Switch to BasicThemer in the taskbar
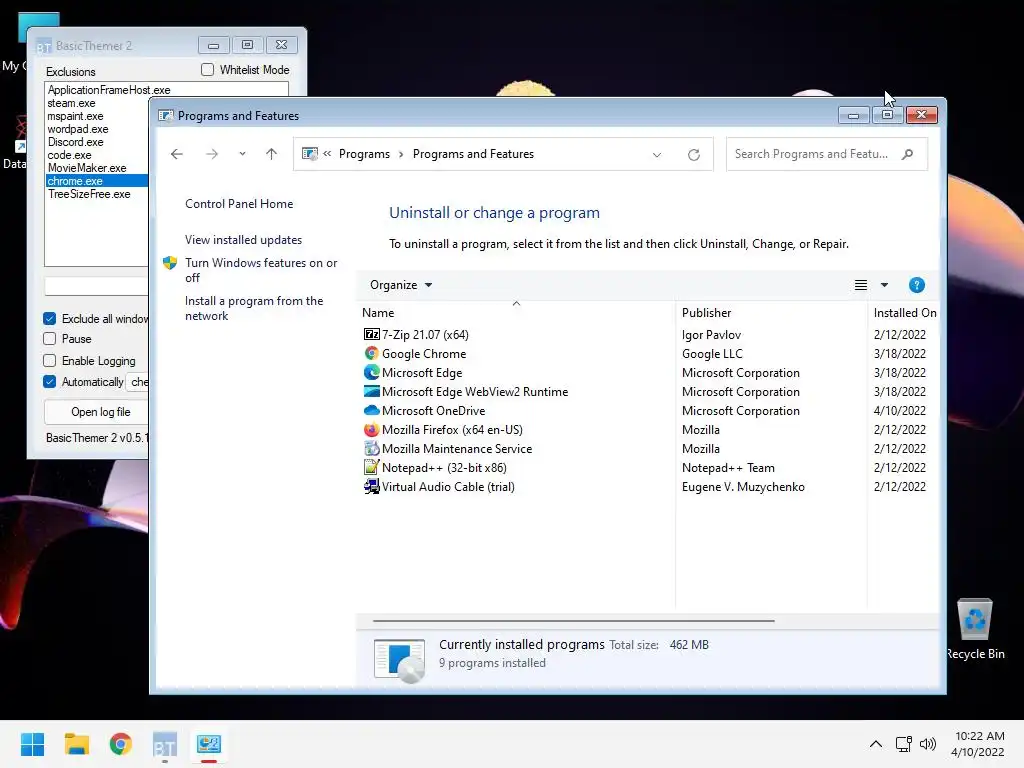 point(165,744)
